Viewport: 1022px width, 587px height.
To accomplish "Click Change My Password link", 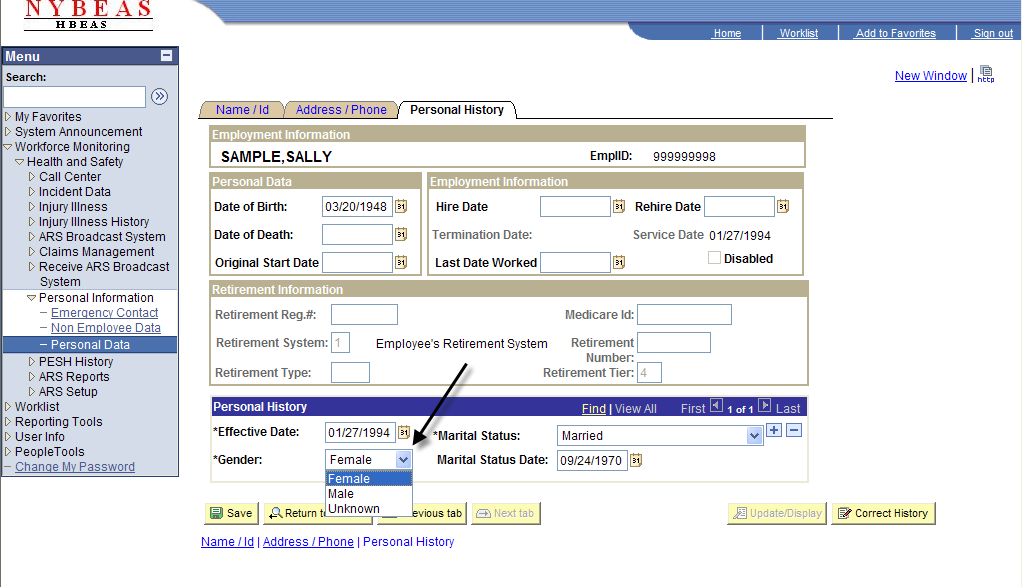I will pyautogui.click(x=75, y=466).
